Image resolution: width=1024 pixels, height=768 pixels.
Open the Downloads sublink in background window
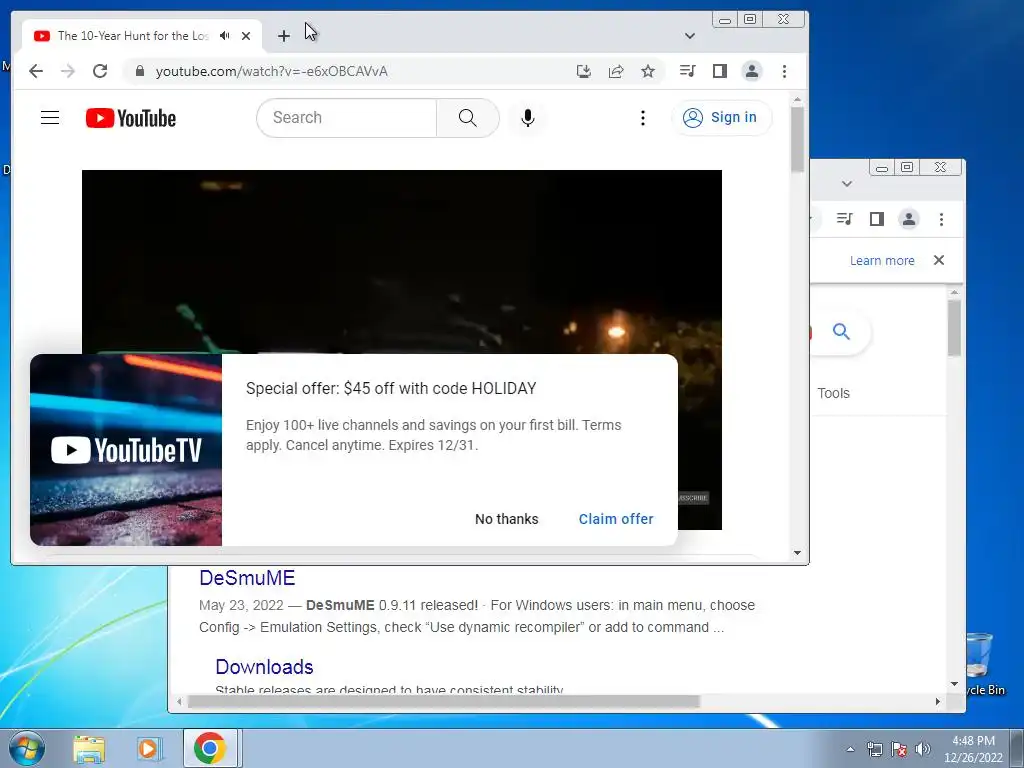coord(264,667)
